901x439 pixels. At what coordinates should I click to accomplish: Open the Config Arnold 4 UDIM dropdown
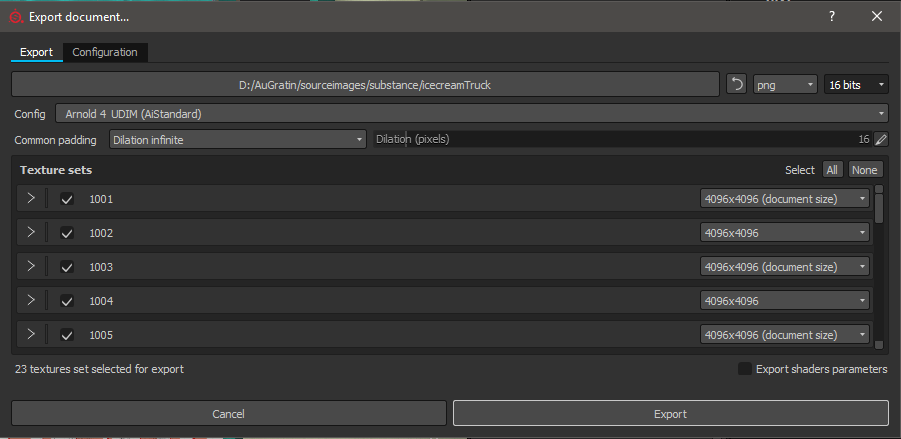coord(472,114)
